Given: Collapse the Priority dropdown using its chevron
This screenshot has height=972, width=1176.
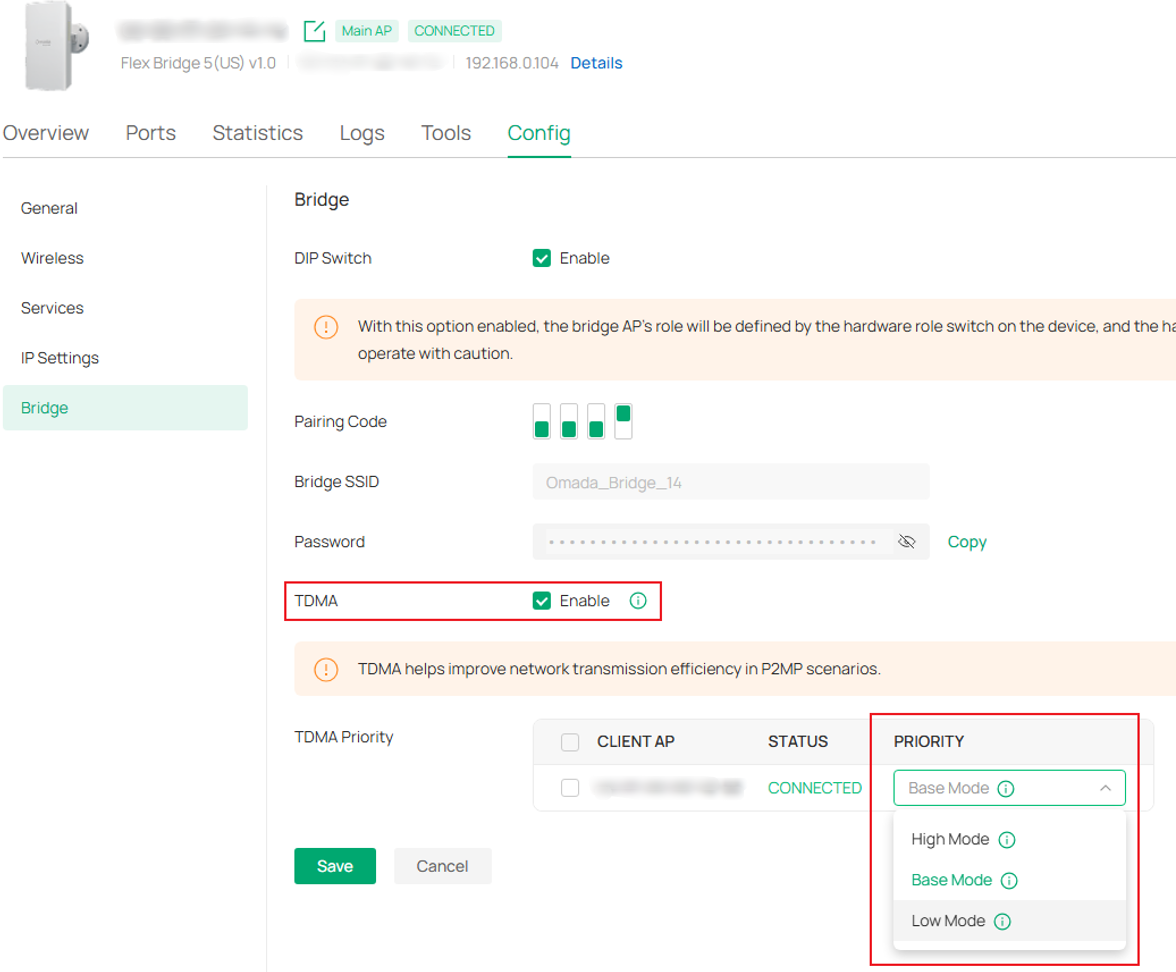Looking at the screenshot, I should click(1105, 788).
